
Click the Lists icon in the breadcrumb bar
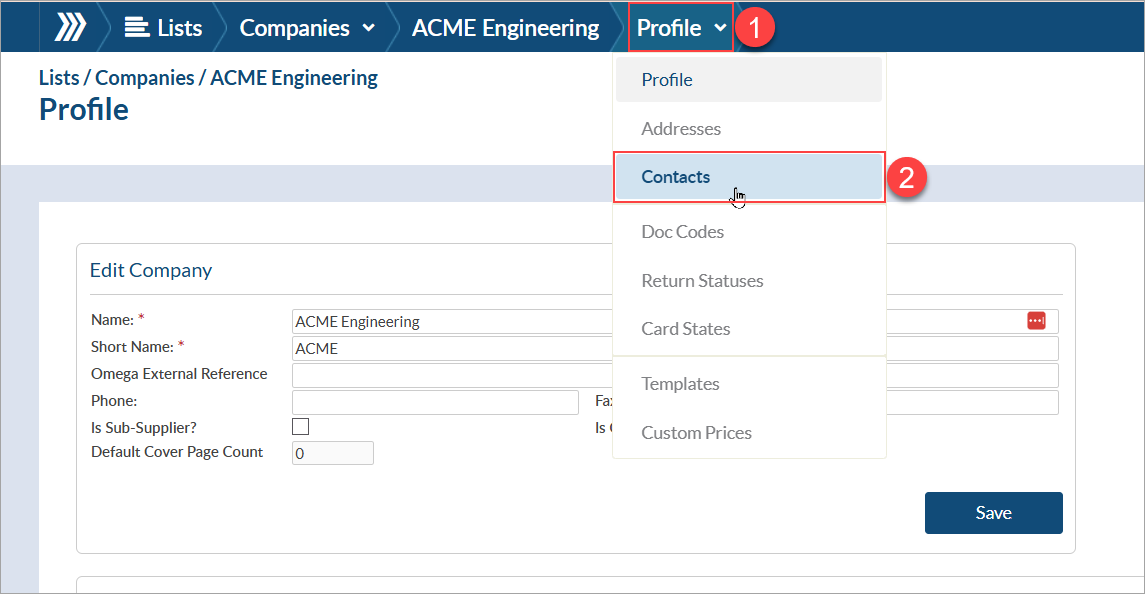coord(136,28)
